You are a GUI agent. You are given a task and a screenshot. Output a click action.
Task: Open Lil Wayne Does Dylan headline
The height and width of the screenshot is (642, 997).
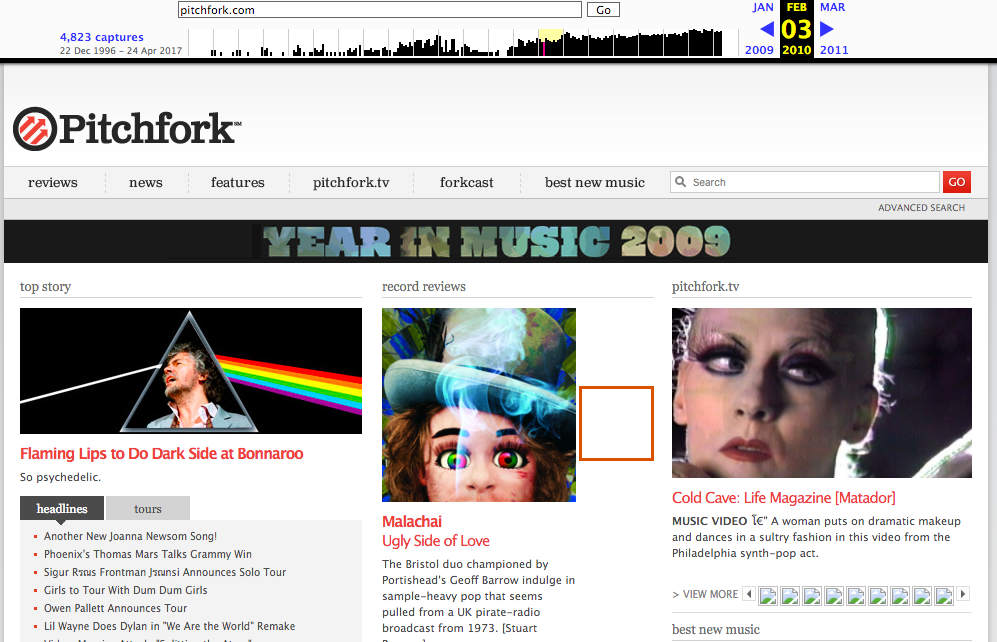pos(169,626)
